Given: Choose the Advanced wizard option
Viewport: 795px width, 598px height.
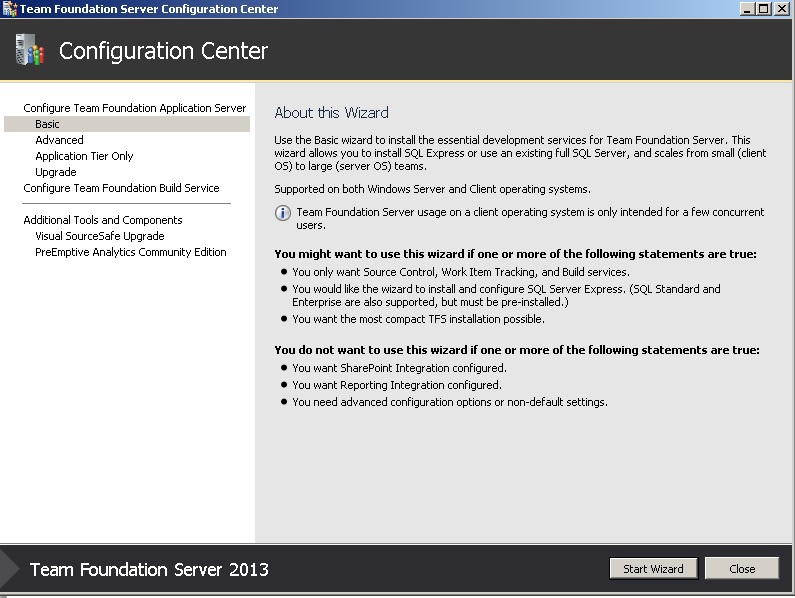Looking at the screenshot, I should [59, 140].
